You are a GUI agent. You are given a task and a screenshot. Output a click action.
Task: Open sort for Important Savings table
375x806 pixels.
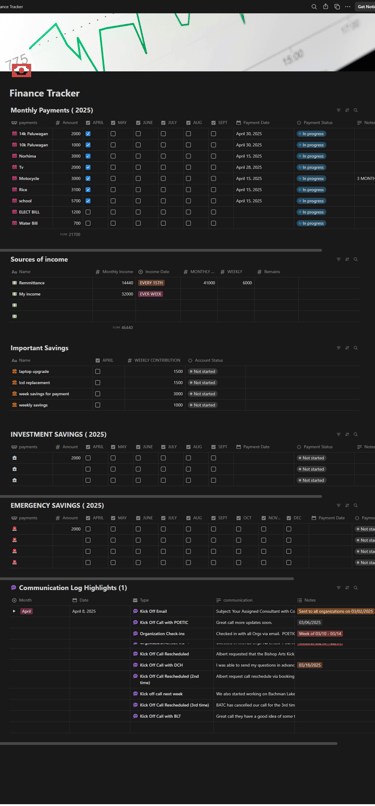(347, 348)
